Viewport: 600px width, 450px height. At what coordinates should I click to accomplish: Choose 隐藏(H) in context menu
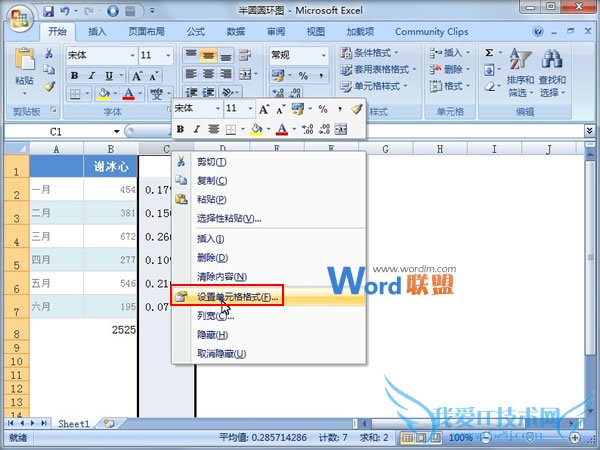[269, 335]
